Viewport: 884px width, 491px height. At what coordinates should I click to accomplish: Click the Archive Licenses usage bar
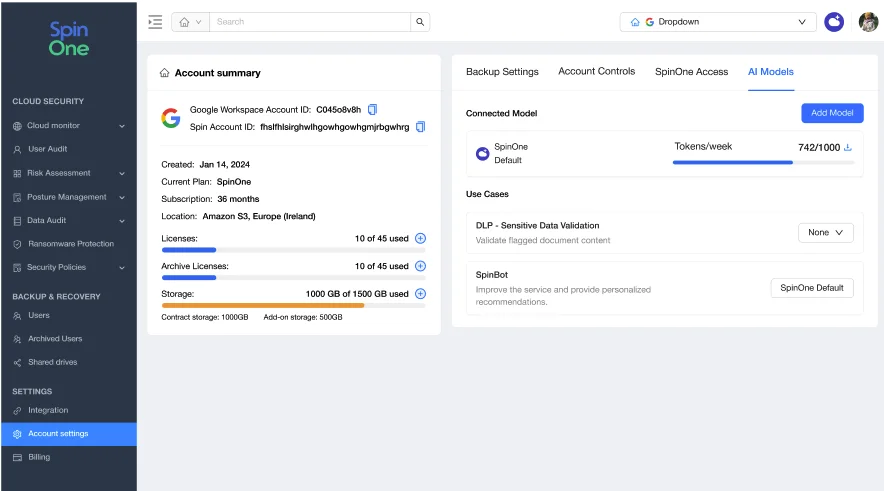click(293, 277)
